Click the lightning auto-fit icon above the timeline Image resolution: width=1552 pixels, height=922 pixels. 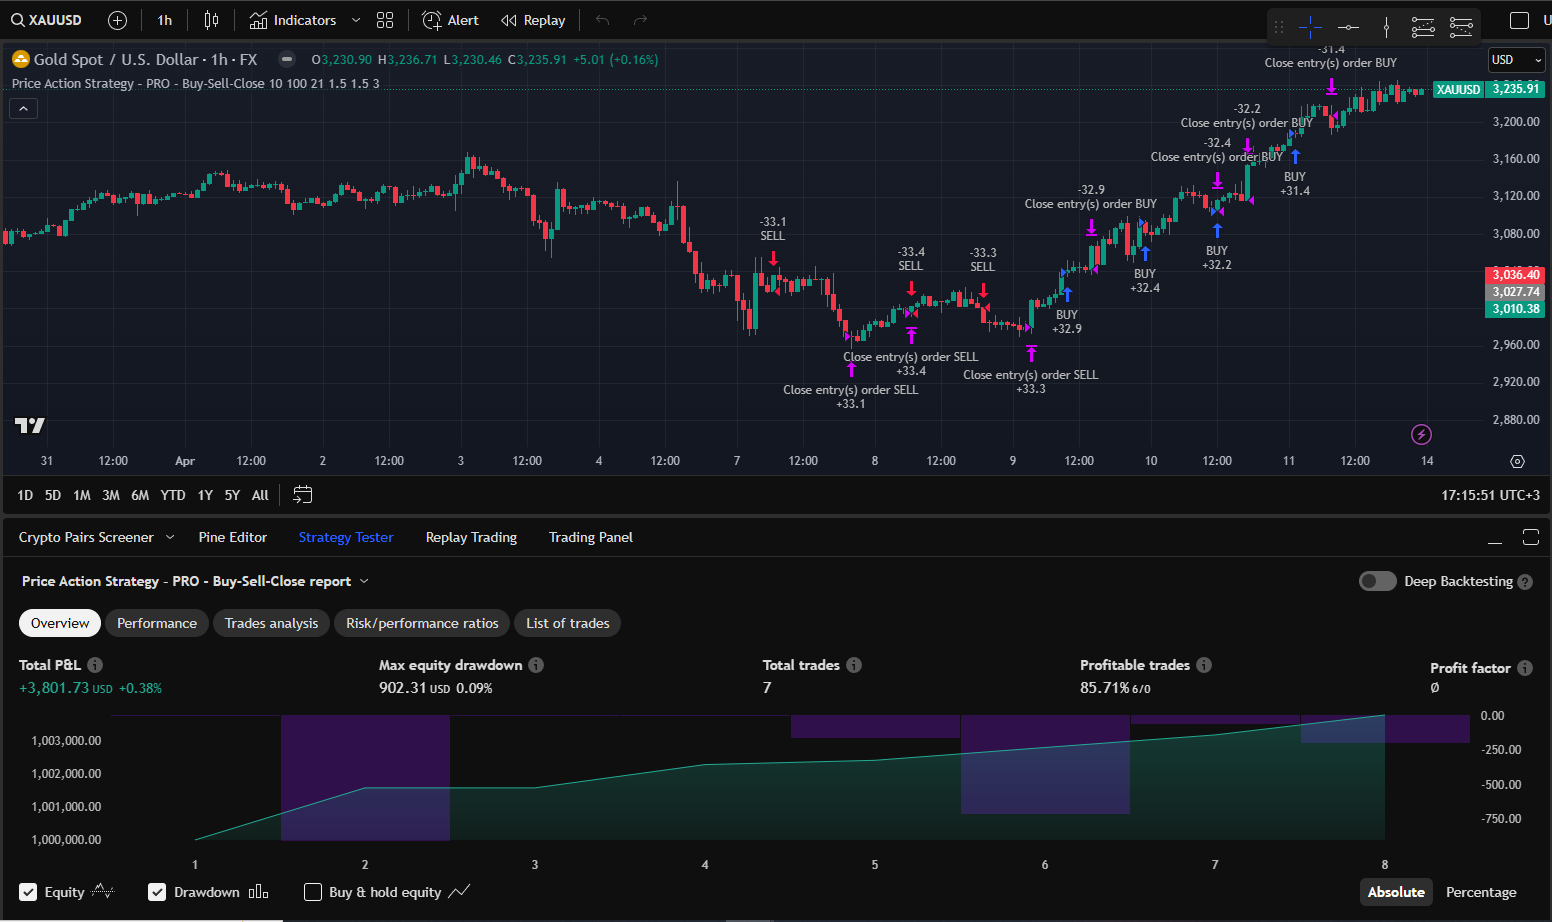point(1421,434)
